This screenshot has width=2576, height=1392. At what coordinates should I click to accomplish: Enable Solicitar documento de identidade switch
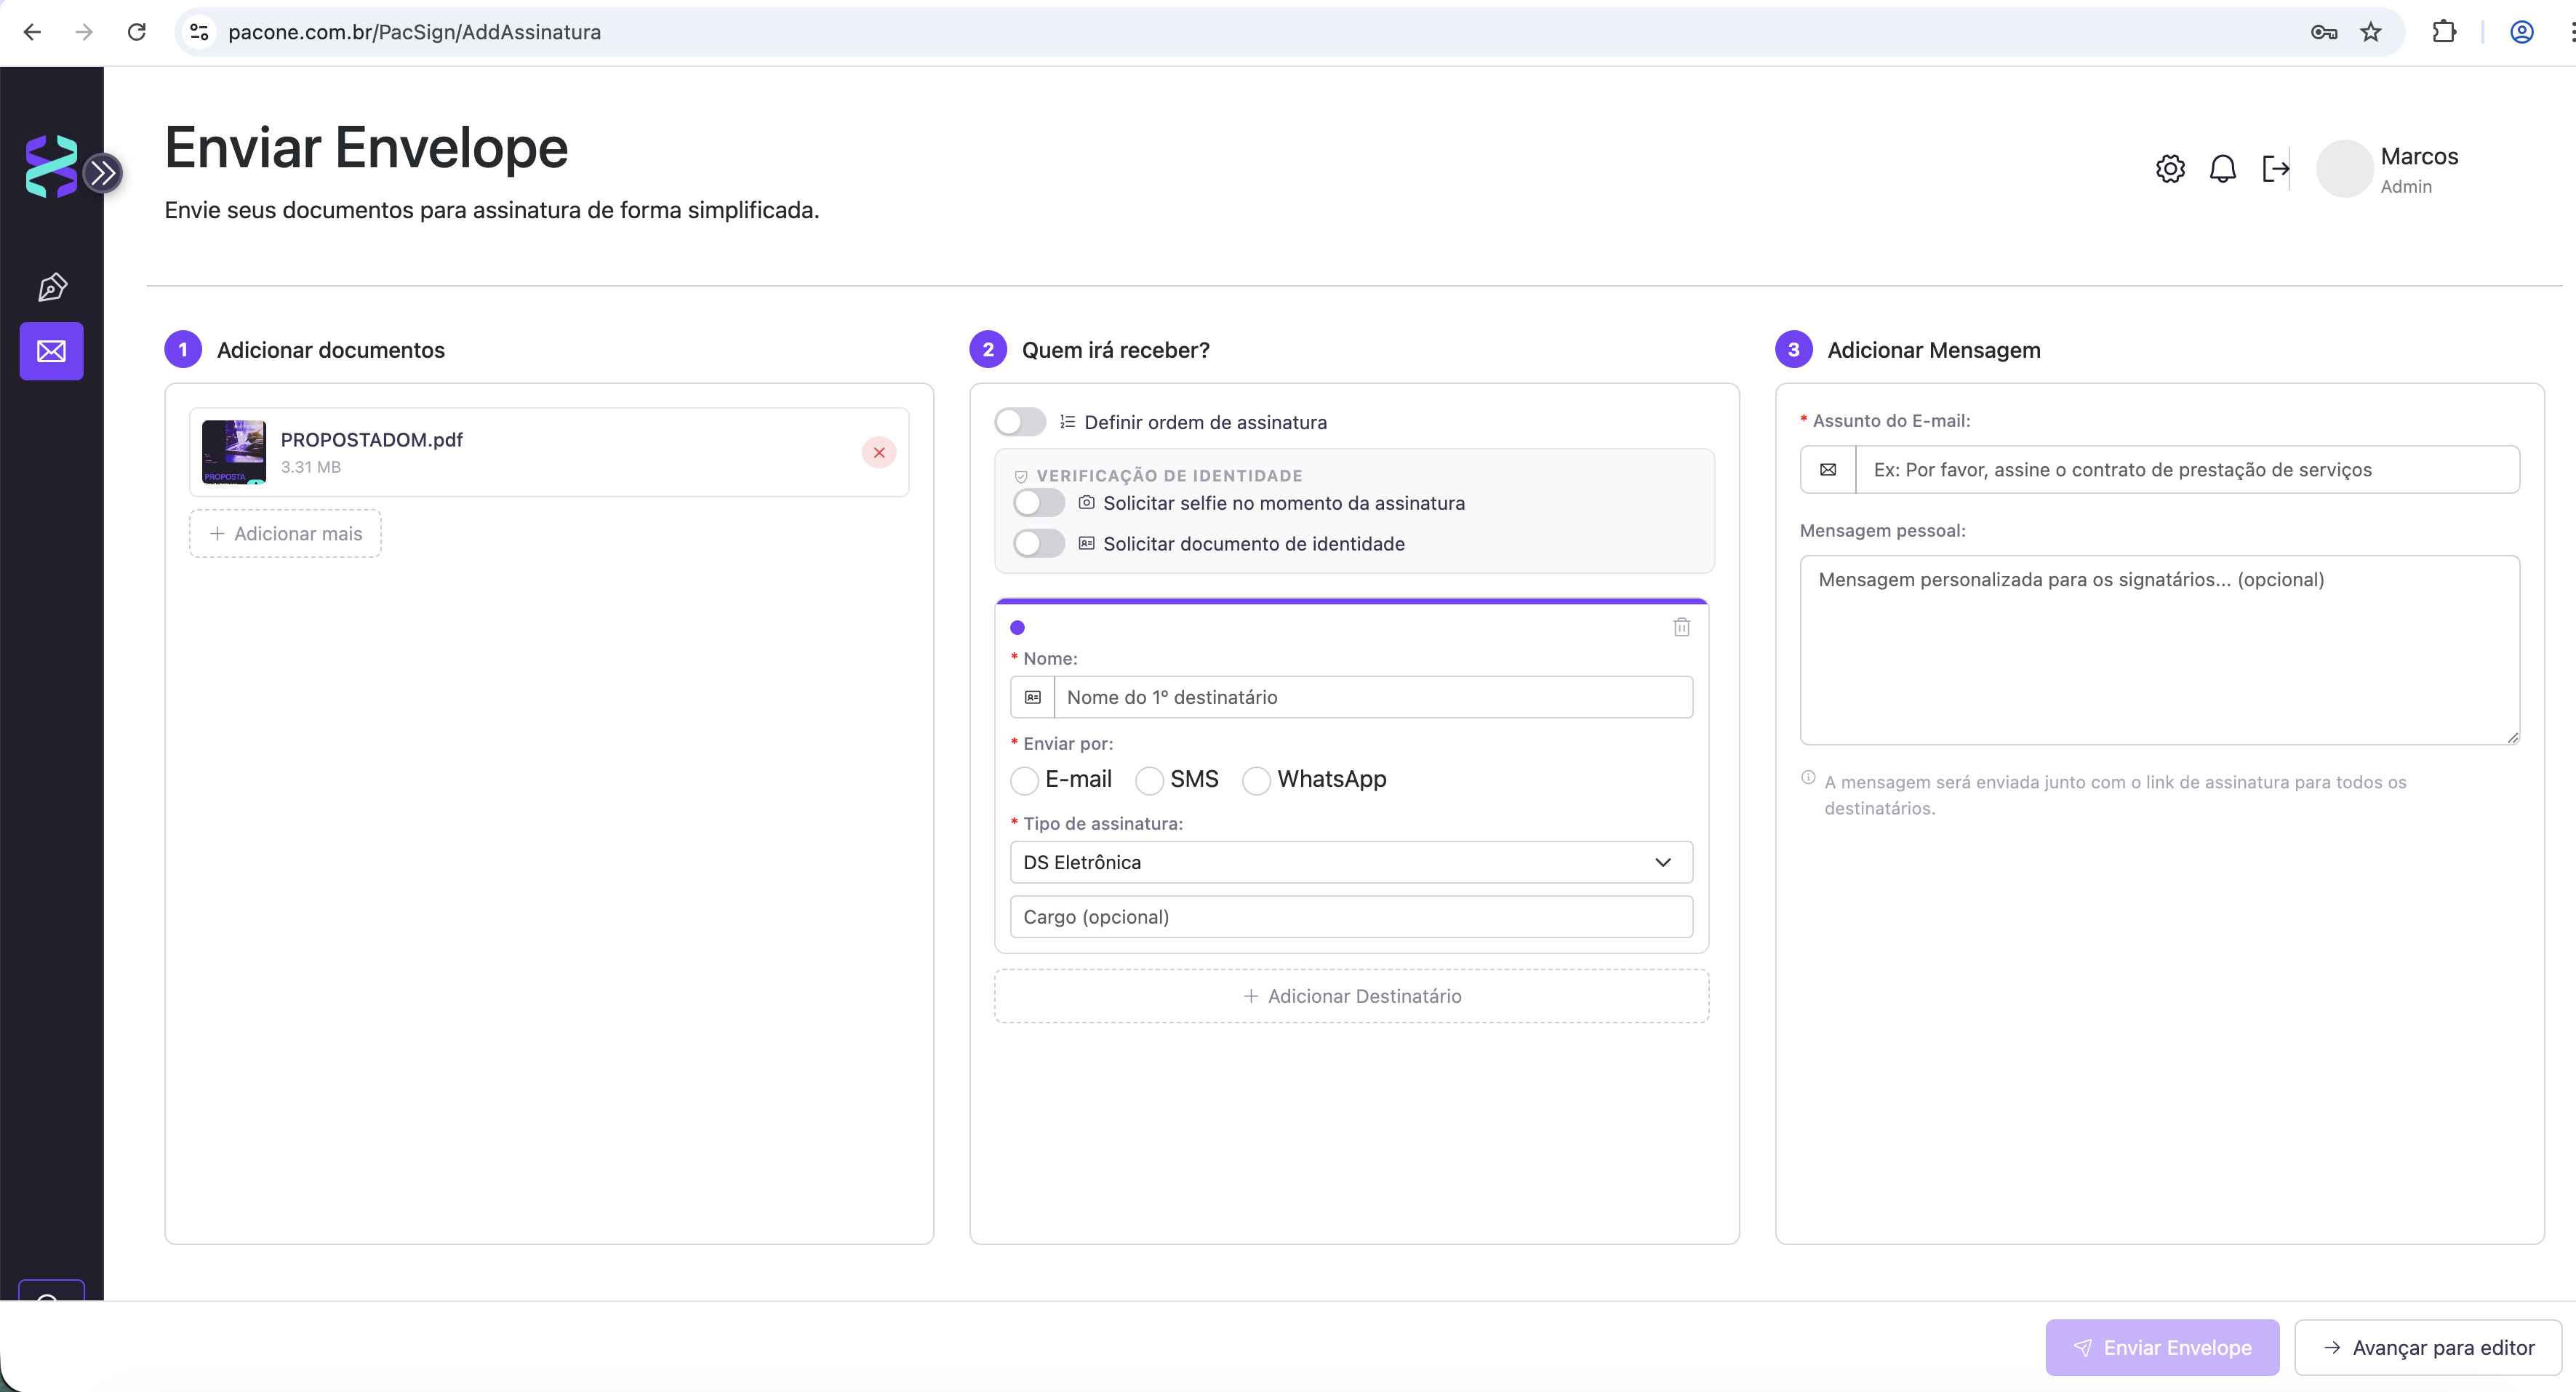[1039, 544]
